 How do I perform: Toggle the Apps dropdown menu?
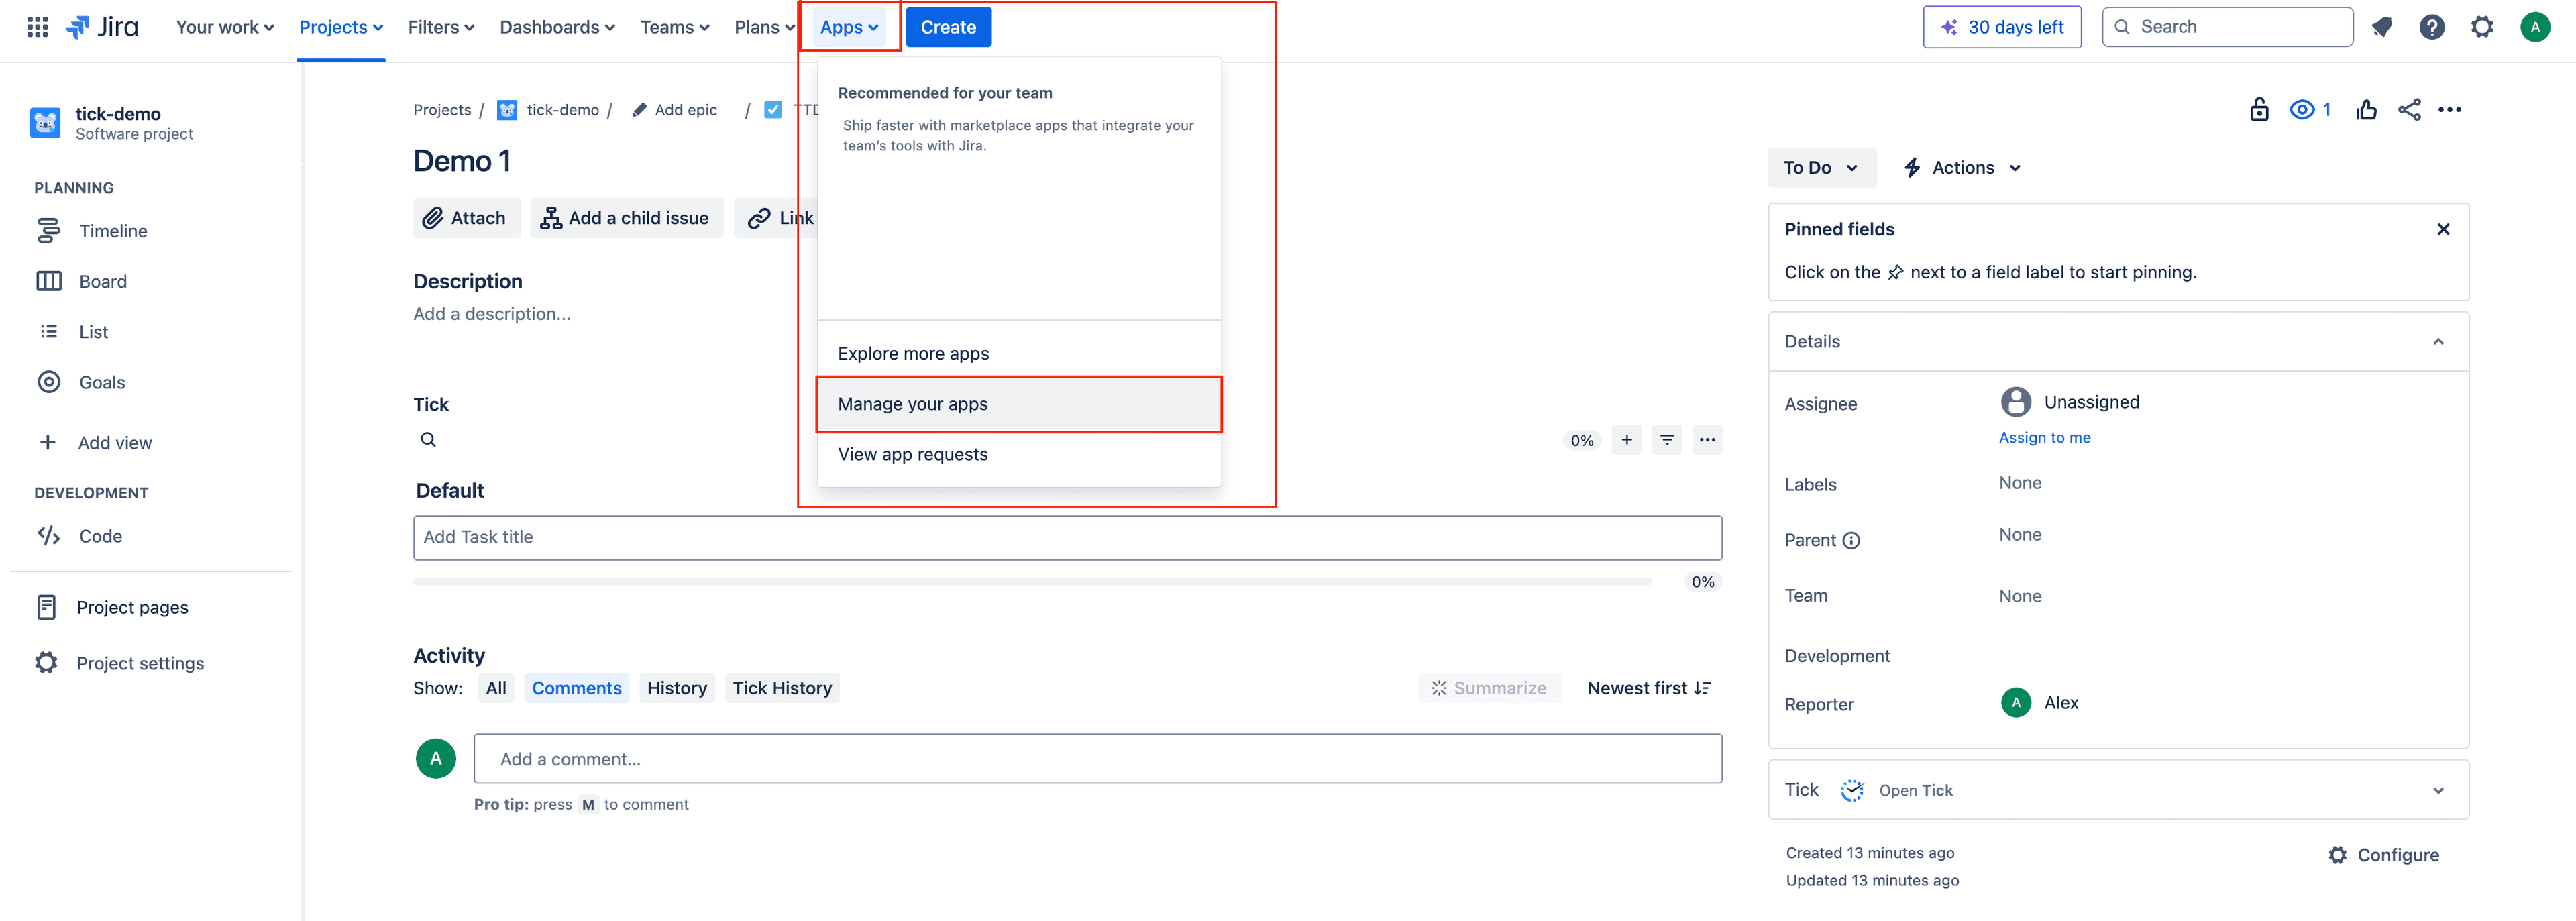[x=849, y=27]
